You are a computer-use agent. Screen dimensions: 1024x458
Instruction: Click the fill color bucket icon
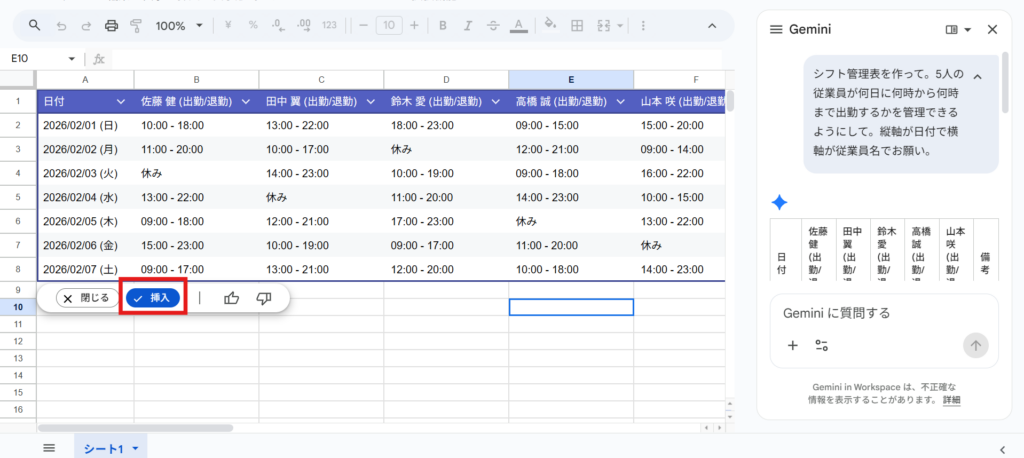click(549, 25)
